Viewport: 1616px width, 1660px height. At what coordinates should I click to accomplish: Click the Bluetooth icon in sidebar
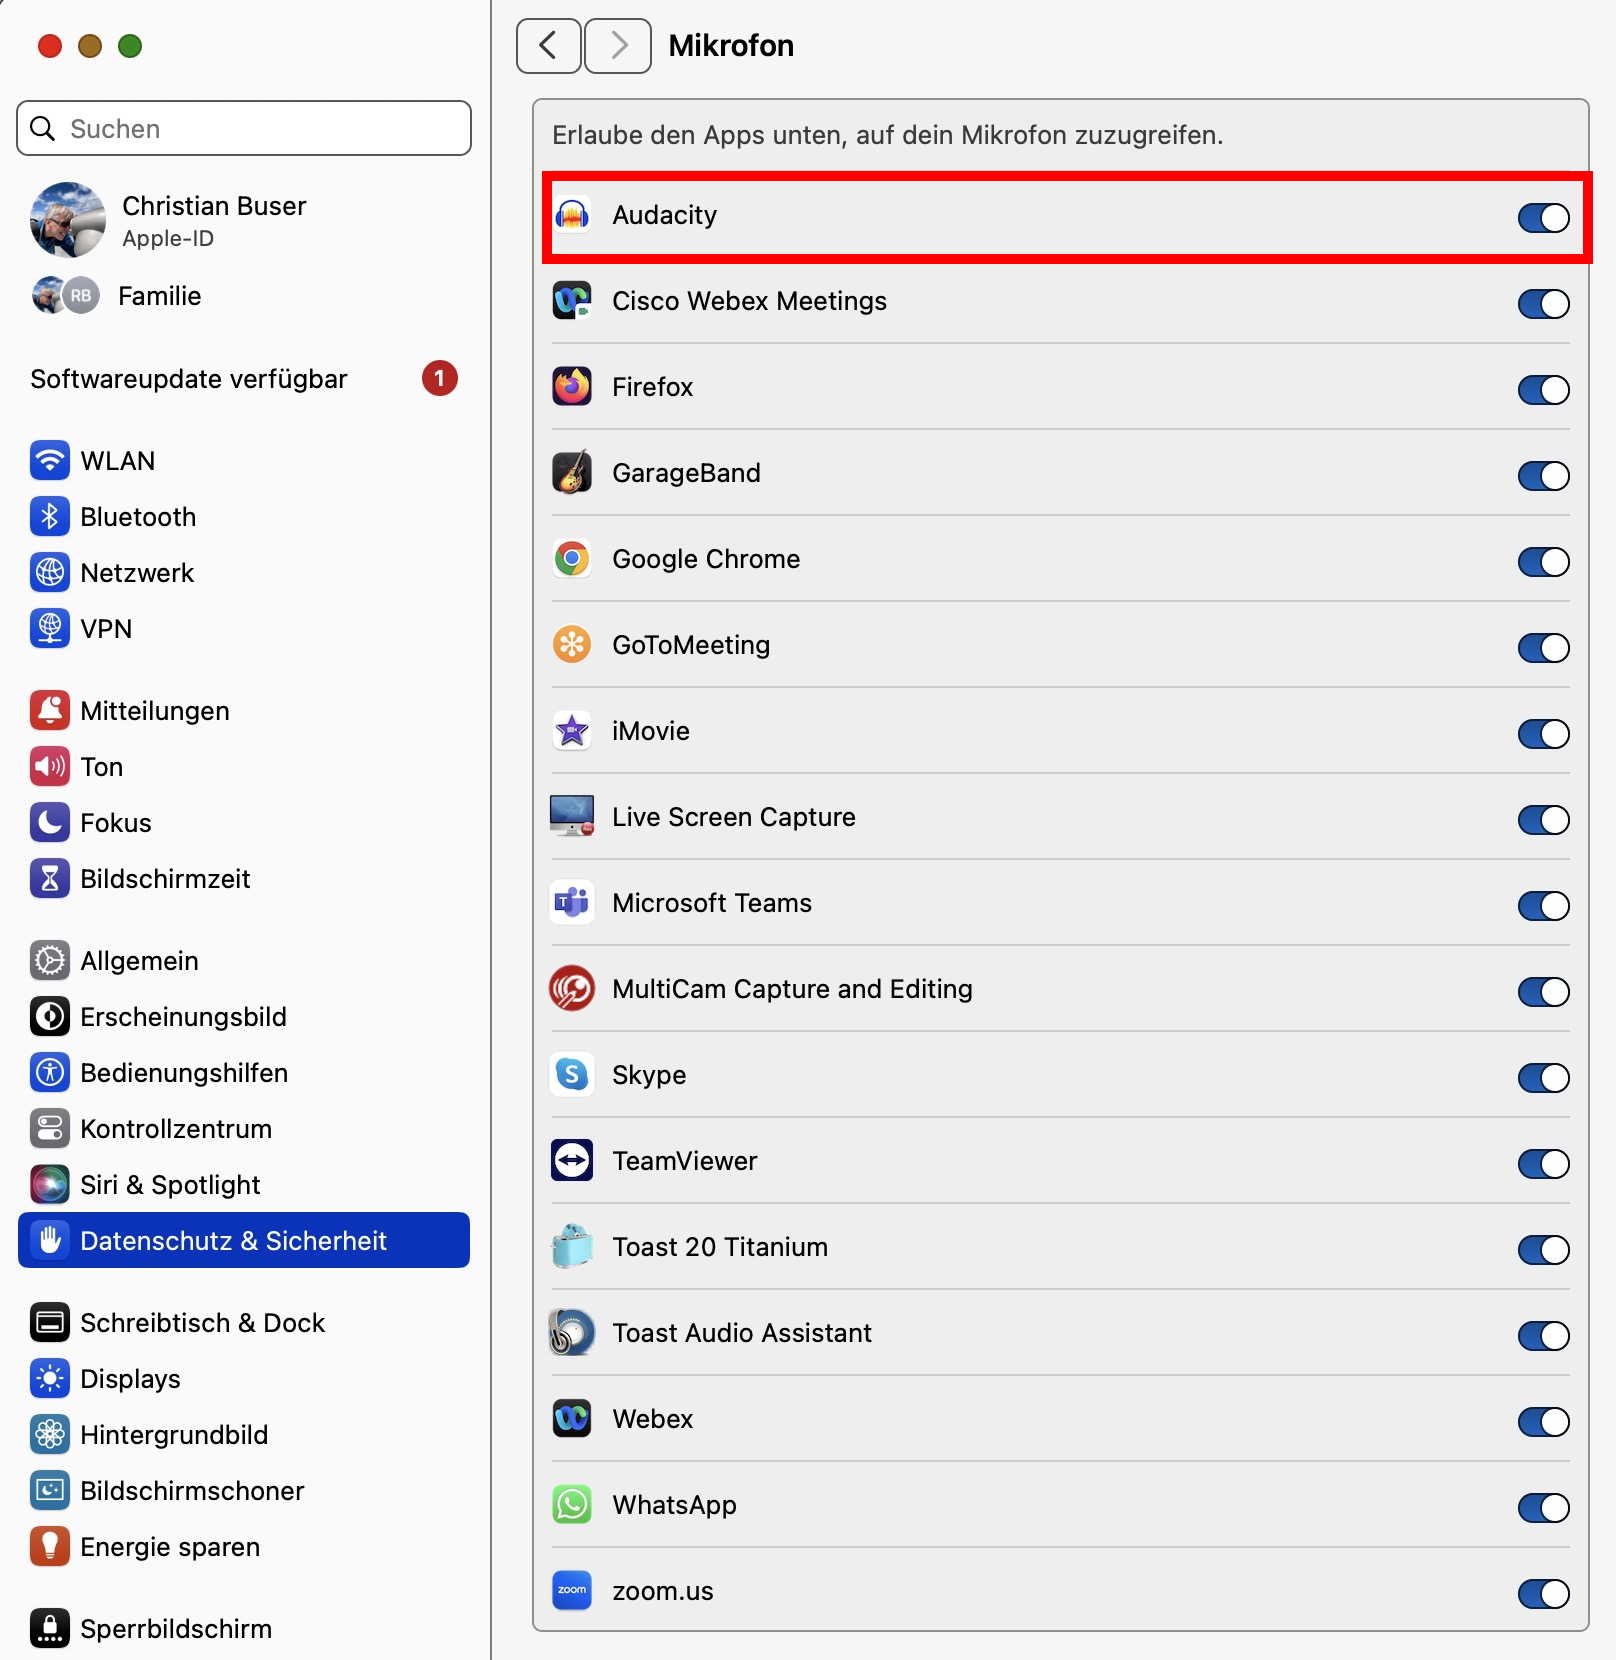50,517
